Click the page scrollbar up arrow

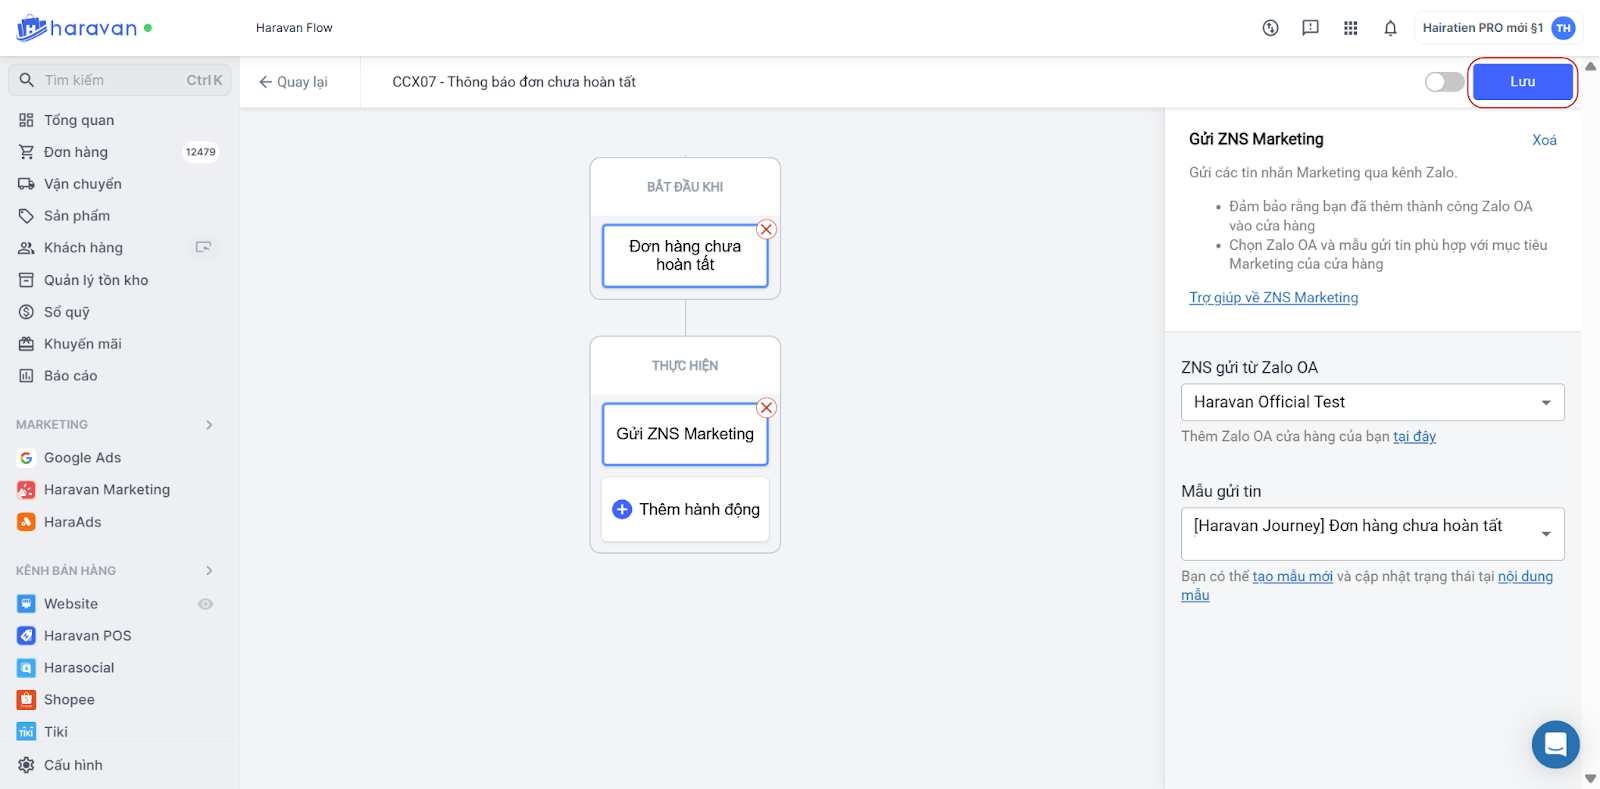tap(1590, 66)
